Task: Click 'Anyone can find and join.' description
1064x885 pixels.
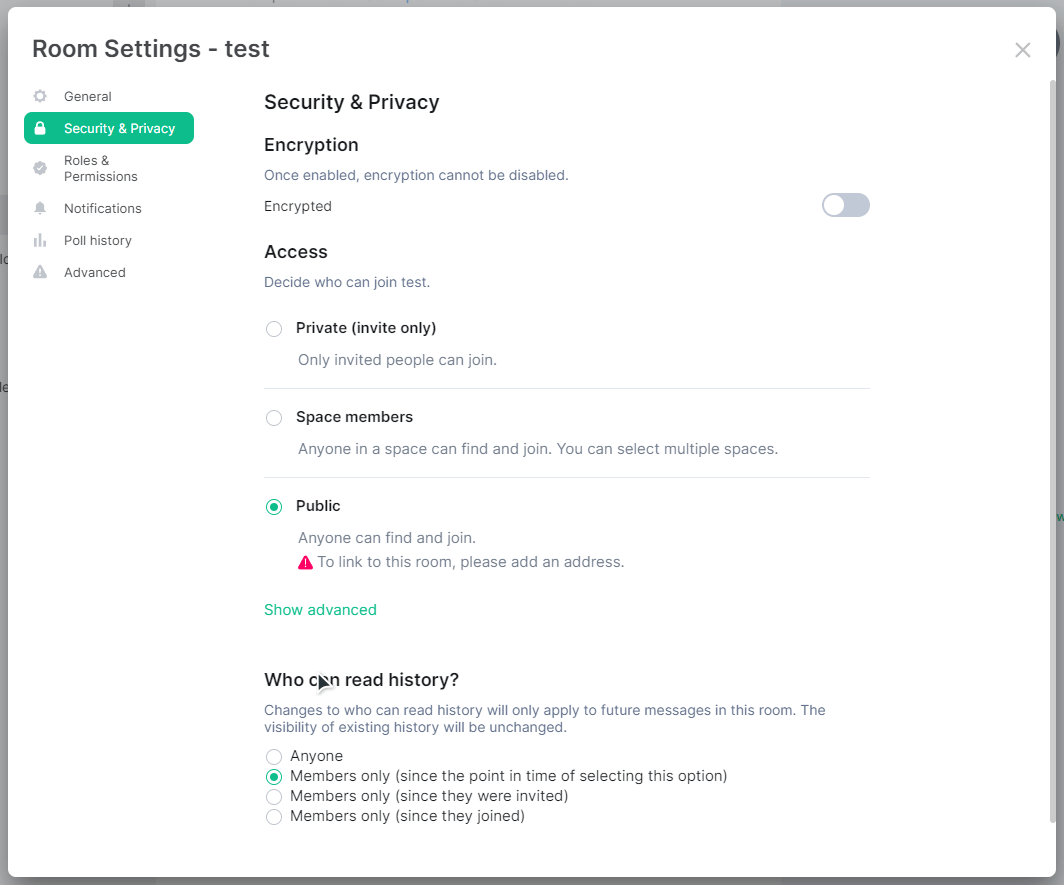Action: click(x=387, y=538)
